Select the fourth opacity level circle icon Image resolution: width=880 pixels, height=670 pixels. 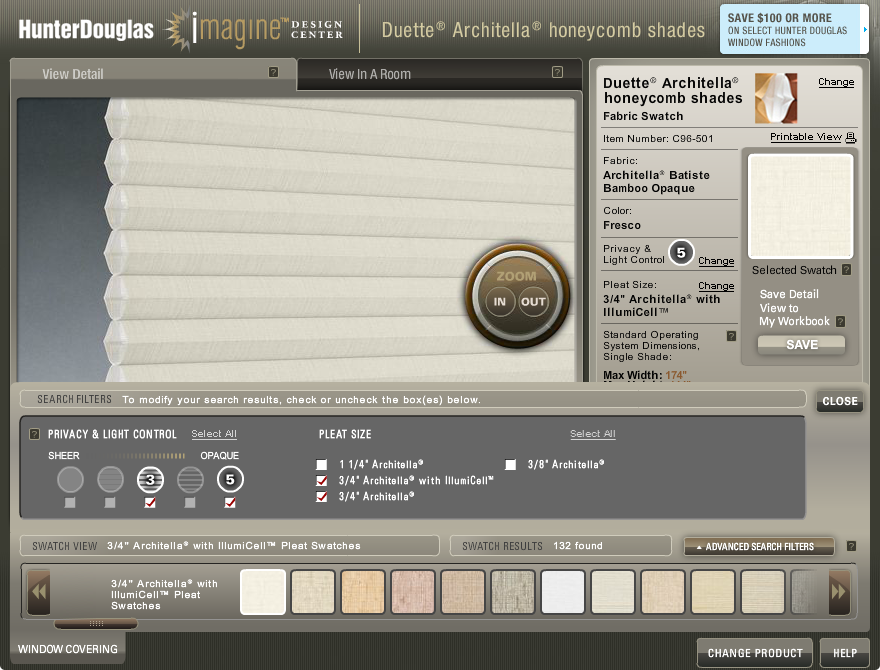pyautogui.click(x=190, y=480)
